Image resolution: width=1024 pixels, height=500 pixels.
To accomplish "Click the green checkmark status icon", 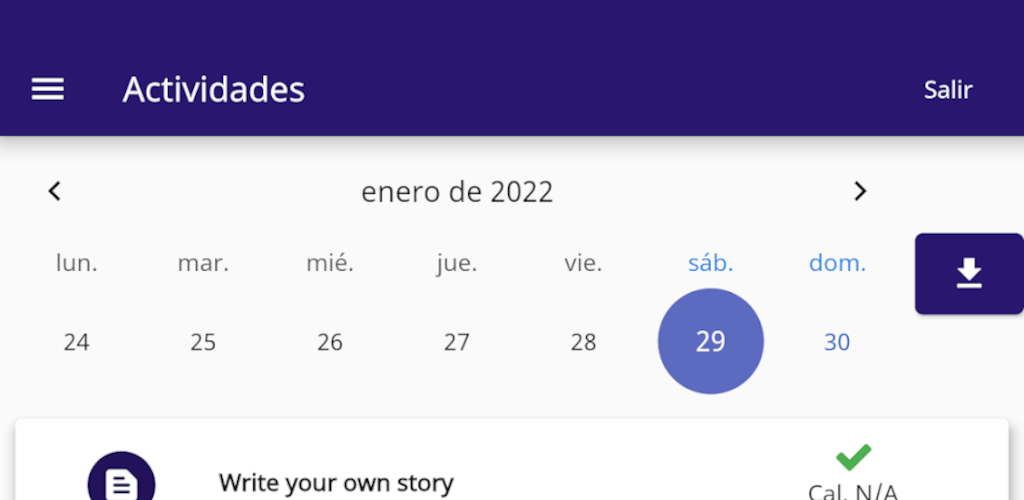I will tap(853, 457).
